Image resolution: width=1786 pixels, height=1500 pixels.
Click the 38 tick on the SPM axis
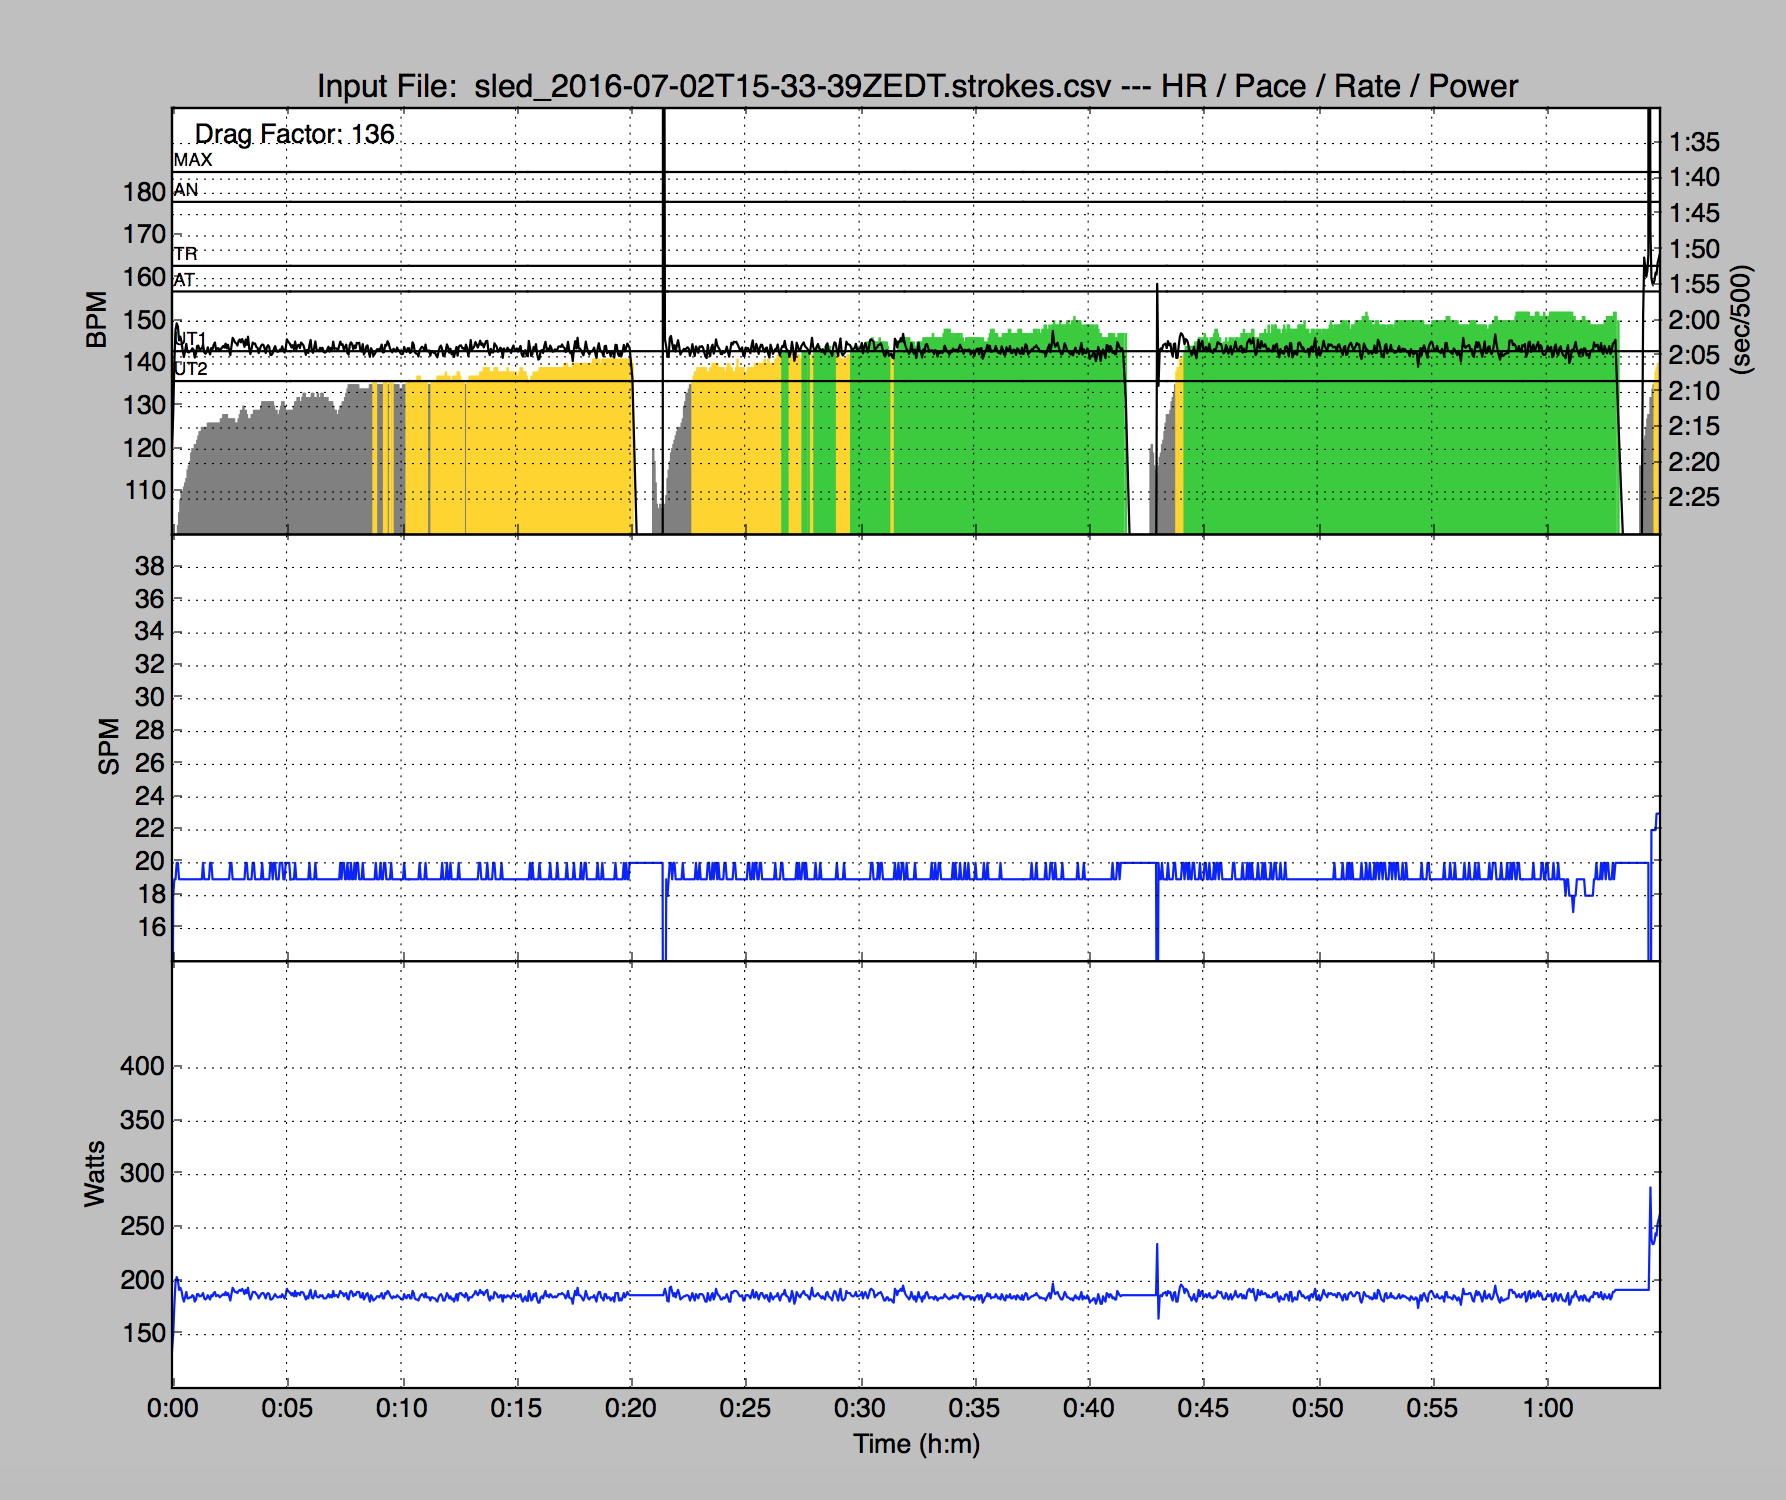149,566
